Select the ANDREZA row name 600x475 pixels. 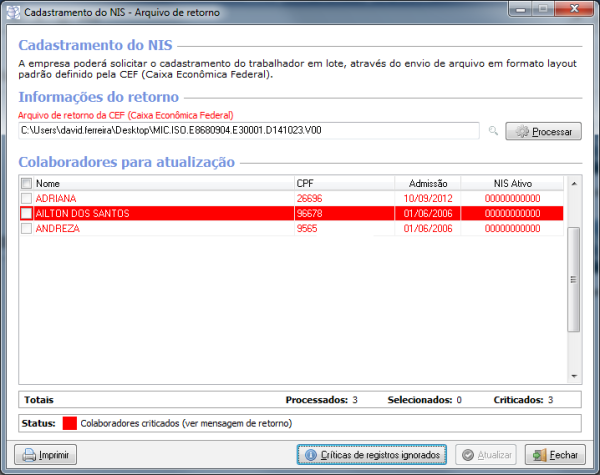point(57,228)
